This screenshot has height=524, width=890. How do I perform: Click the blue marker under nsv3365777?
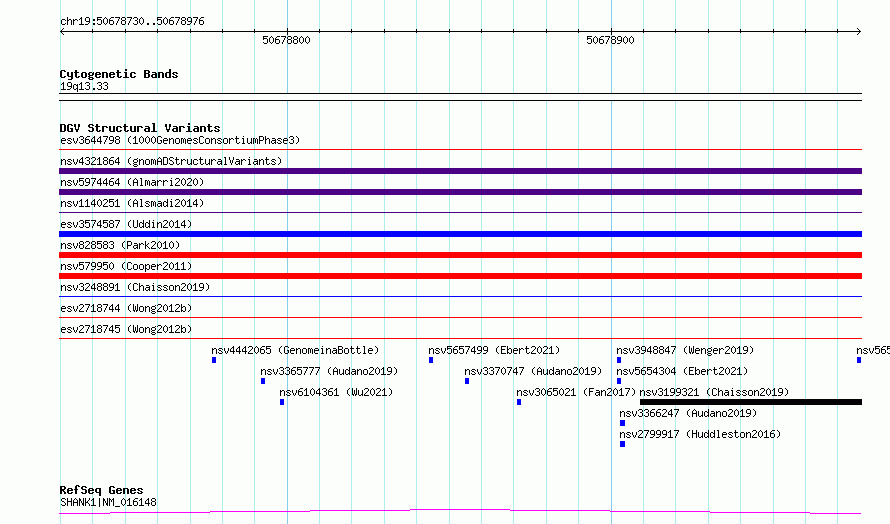click(x=263, y=381)
